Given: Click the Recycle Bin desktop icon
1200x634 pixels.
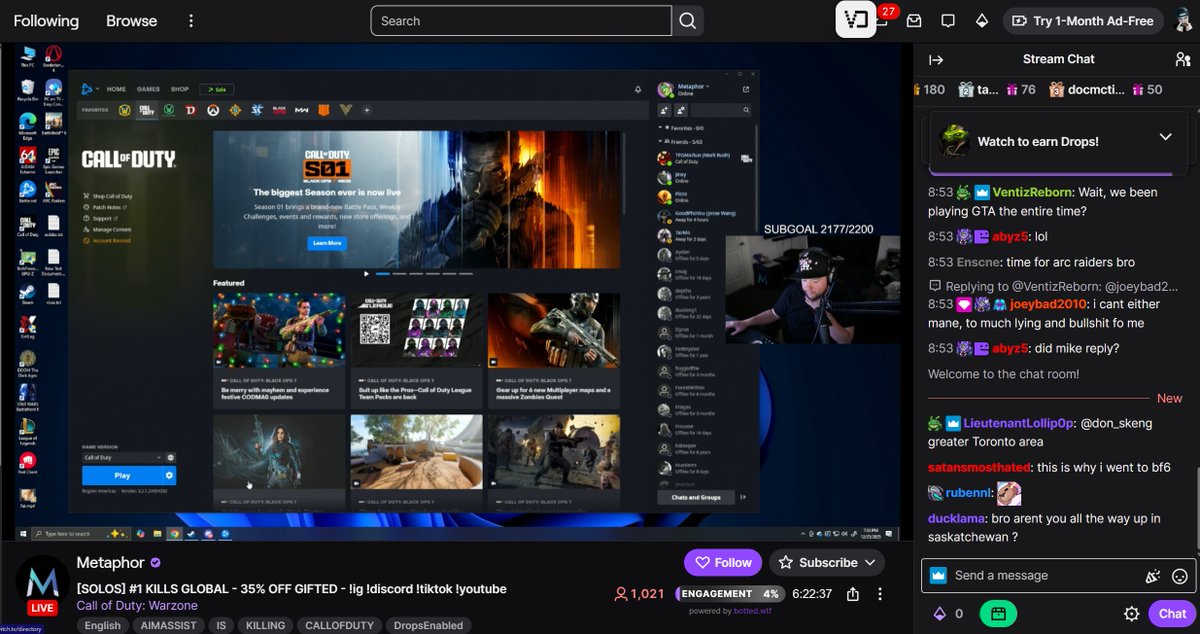Looking at the screenshot, I should click(x=27, y=91).
